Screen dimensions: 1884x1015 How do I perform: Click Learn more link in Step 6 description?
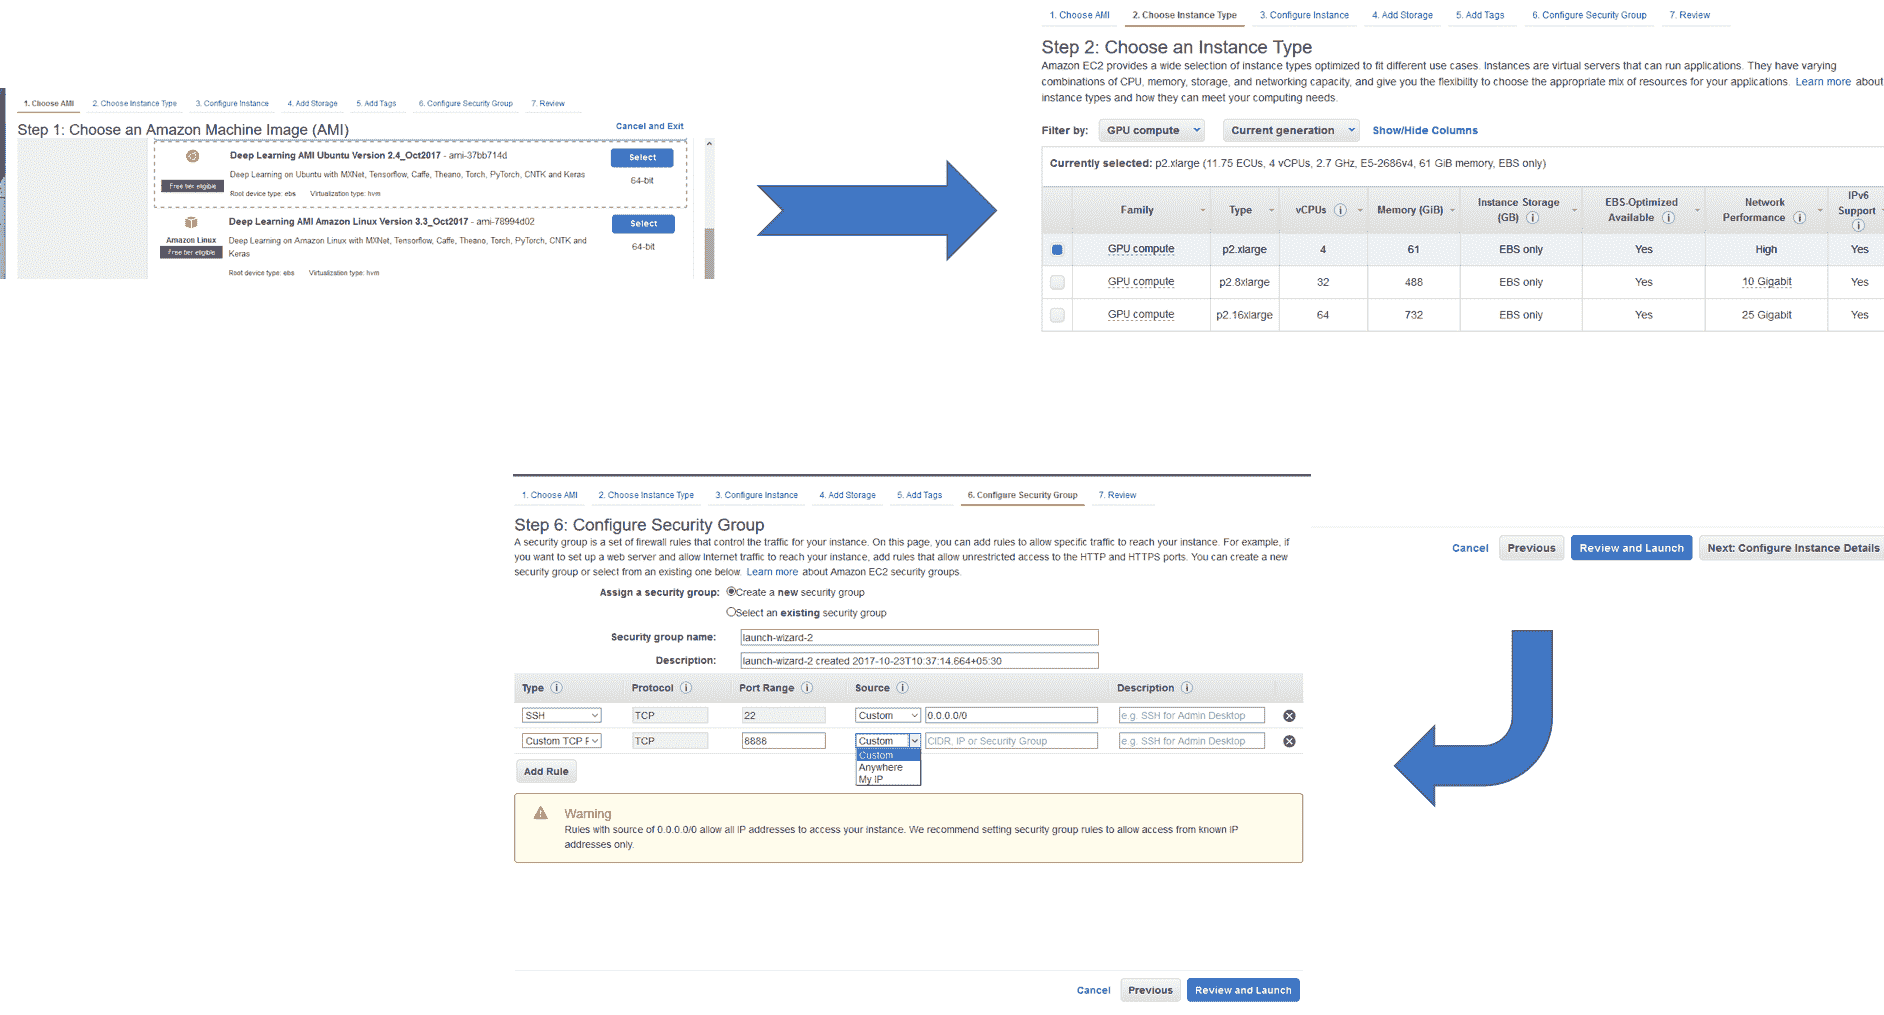[x=772, y=572]
